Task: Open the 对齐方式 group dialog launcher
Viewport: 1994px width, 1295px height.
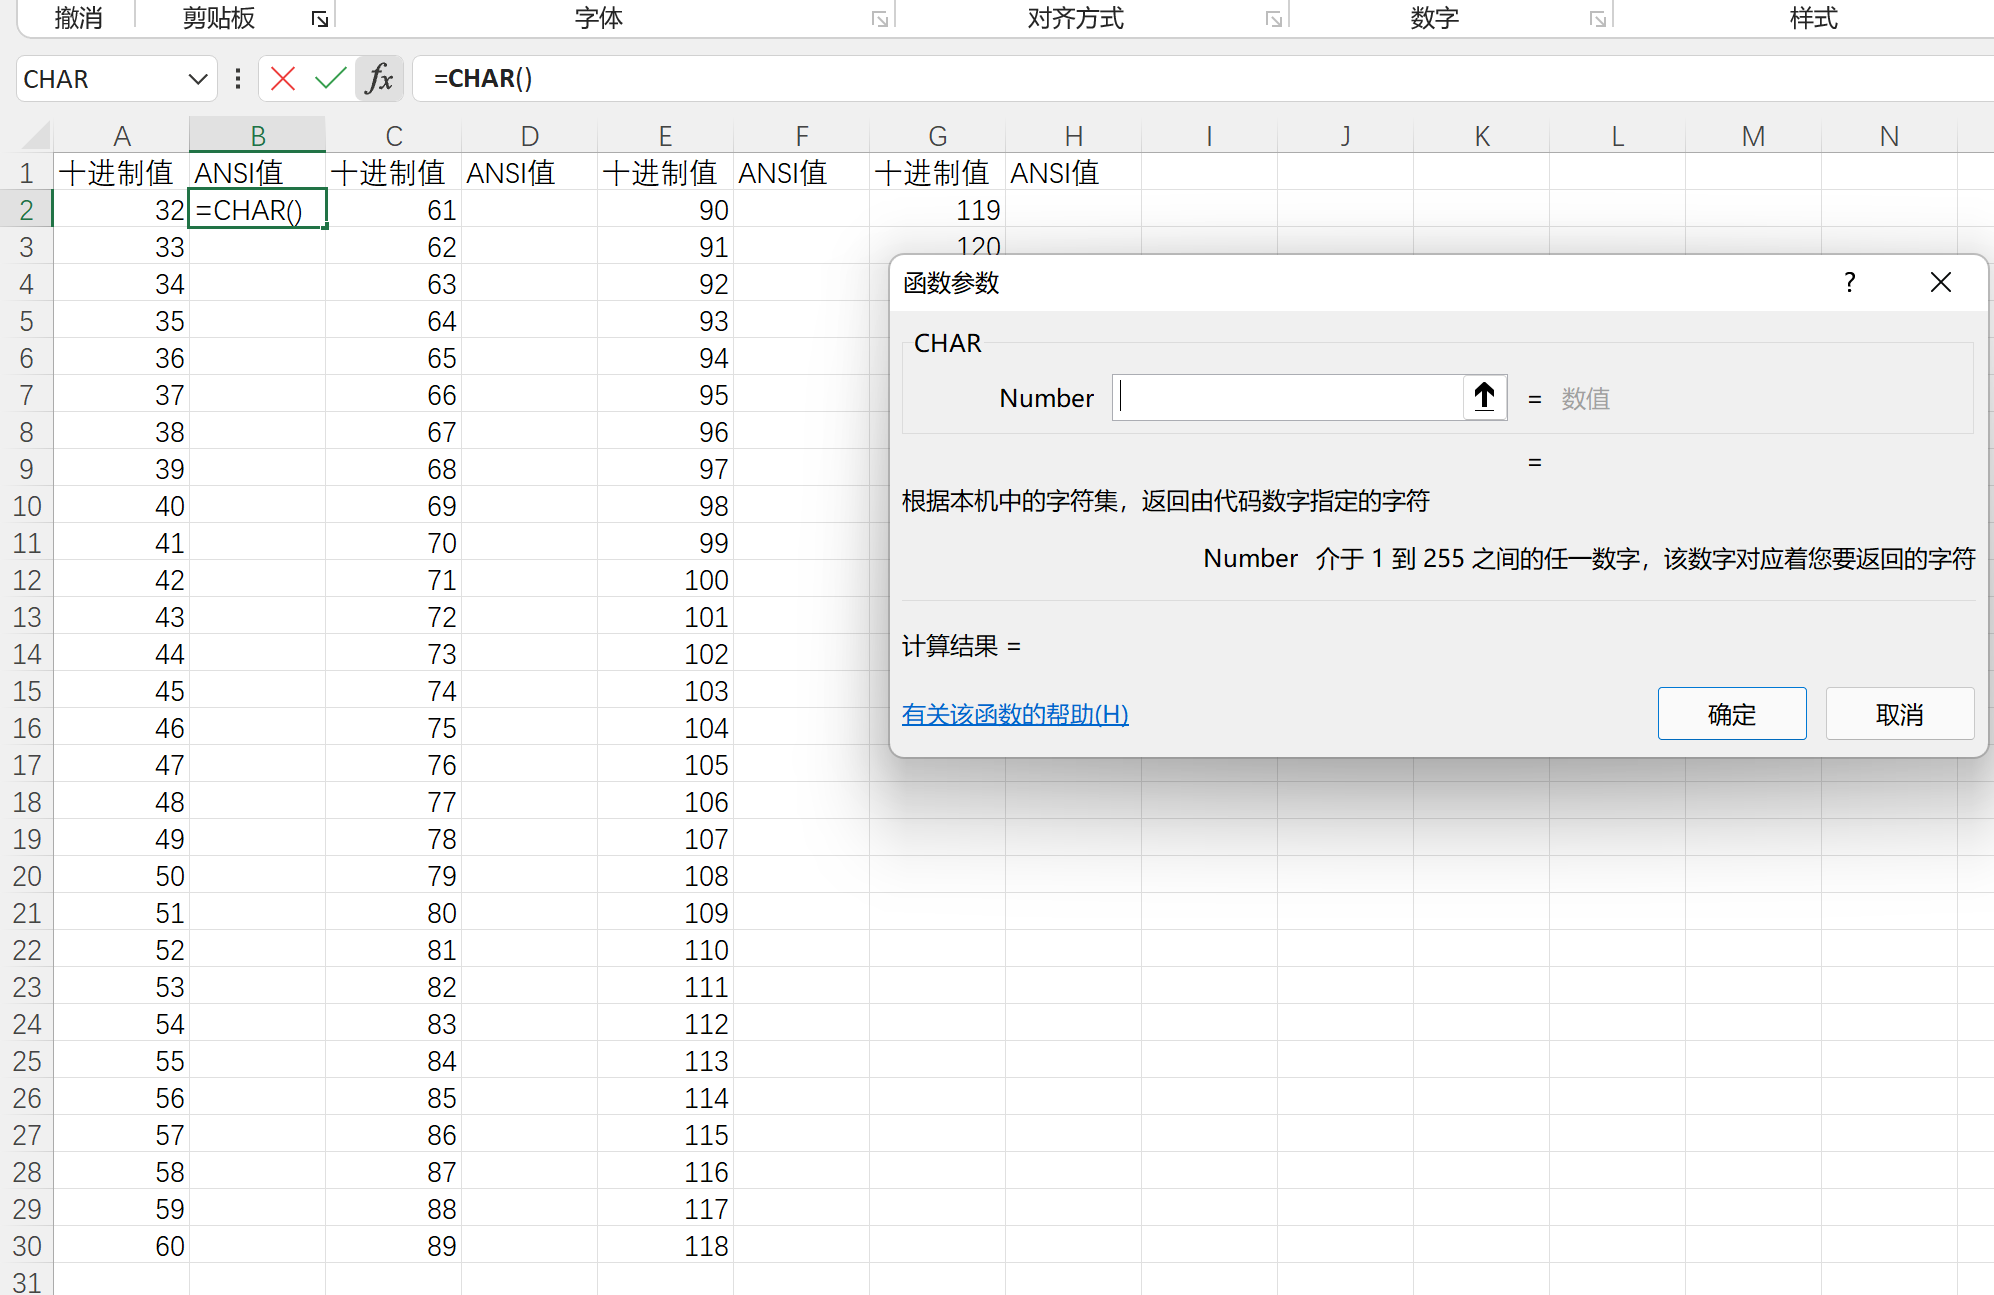Action: [1273, 18]
